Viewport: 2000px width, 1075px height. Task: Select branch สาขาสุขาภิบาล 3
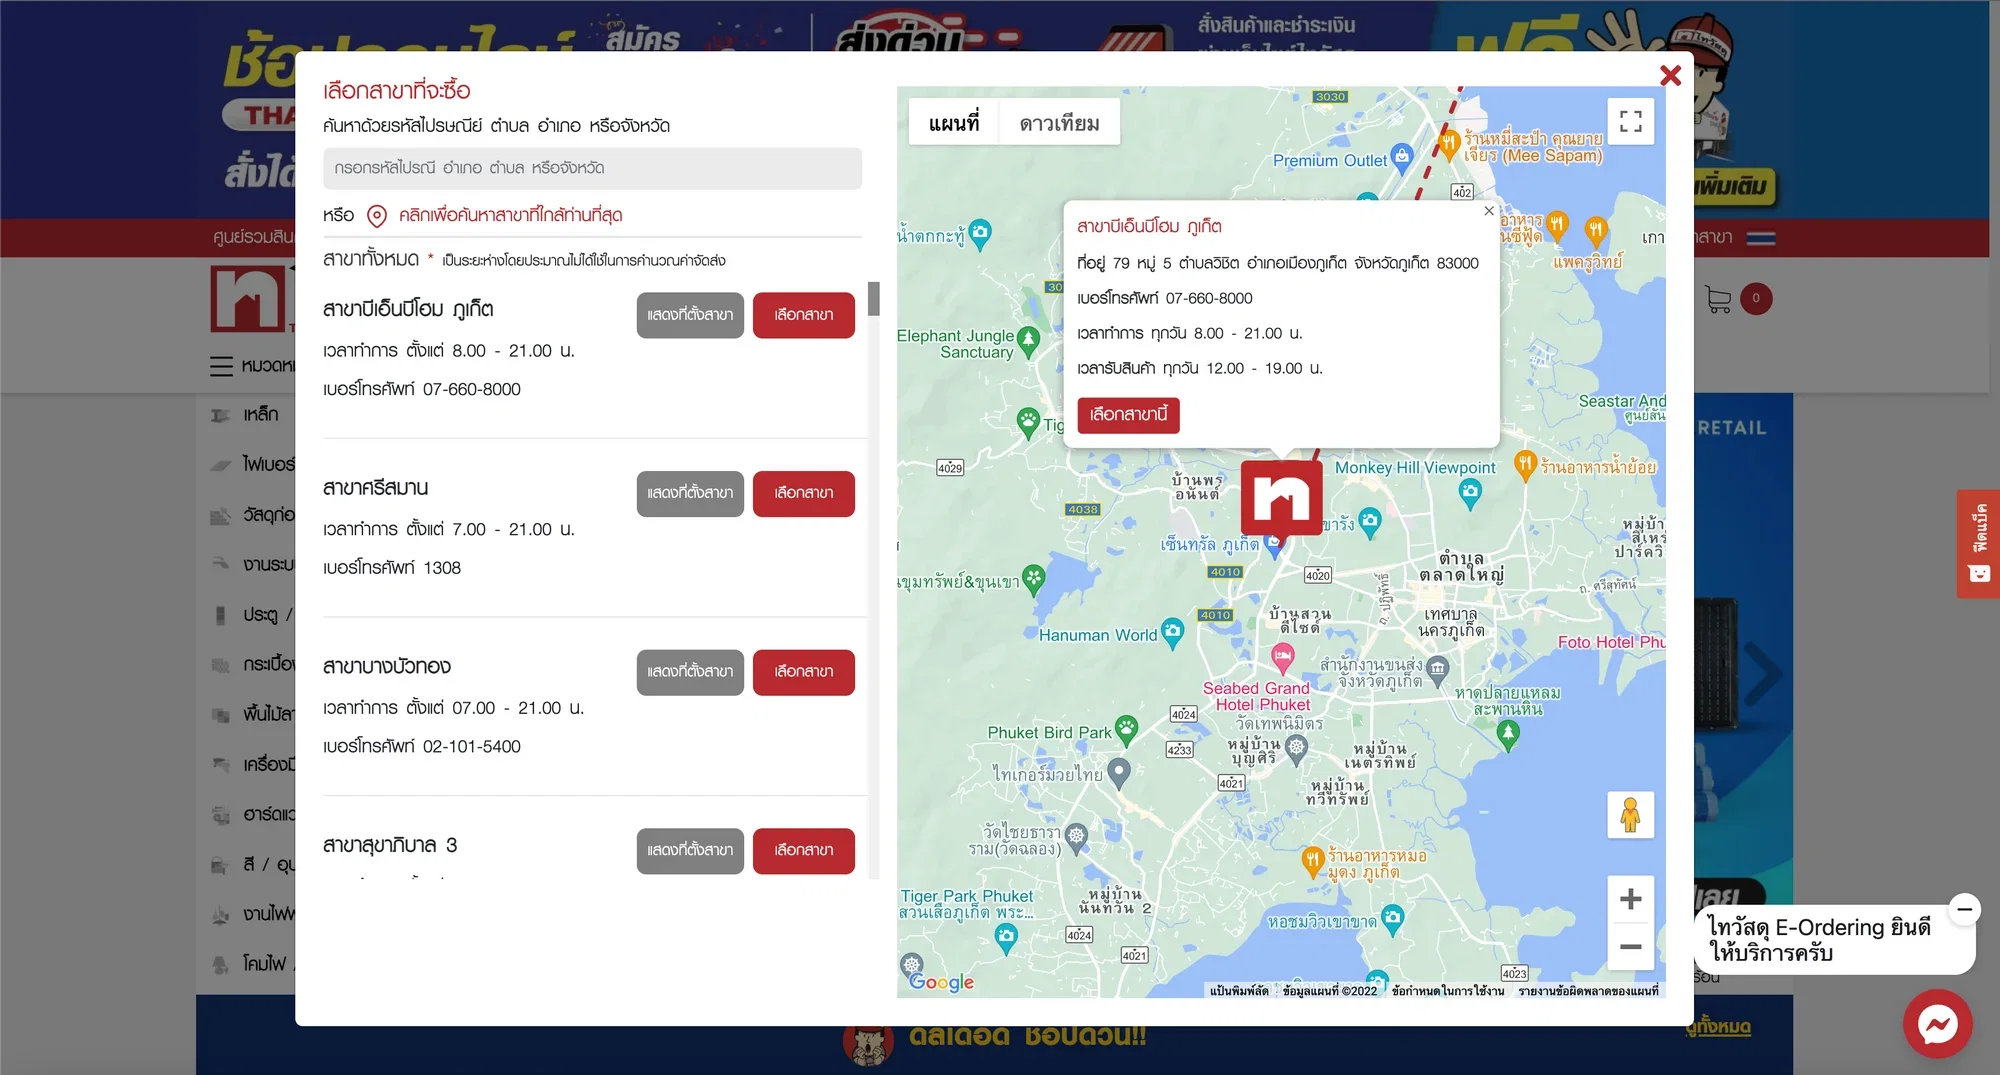803,851
